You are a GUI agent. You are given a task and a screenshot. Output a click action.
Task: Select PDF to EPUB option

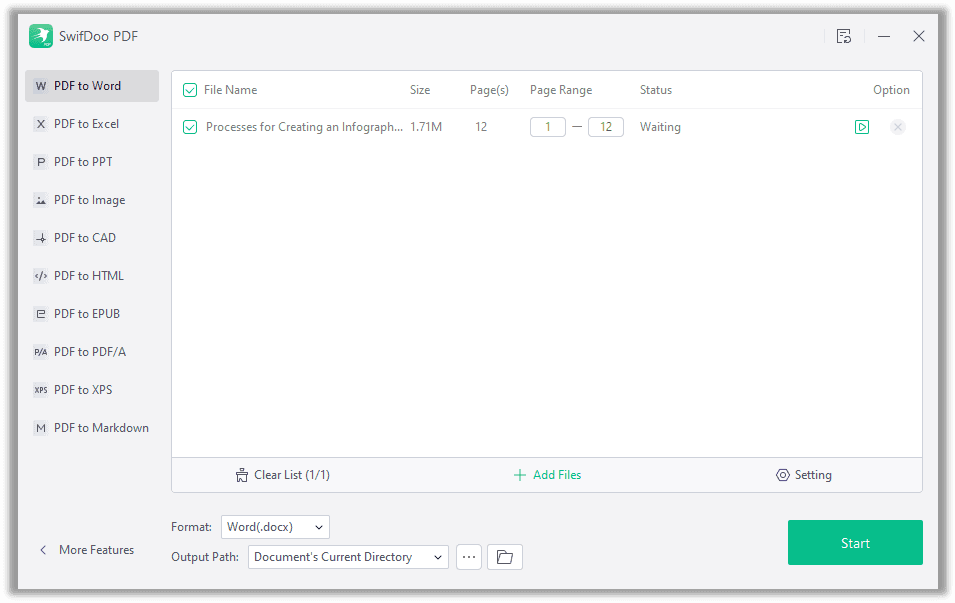pos(92,314)
